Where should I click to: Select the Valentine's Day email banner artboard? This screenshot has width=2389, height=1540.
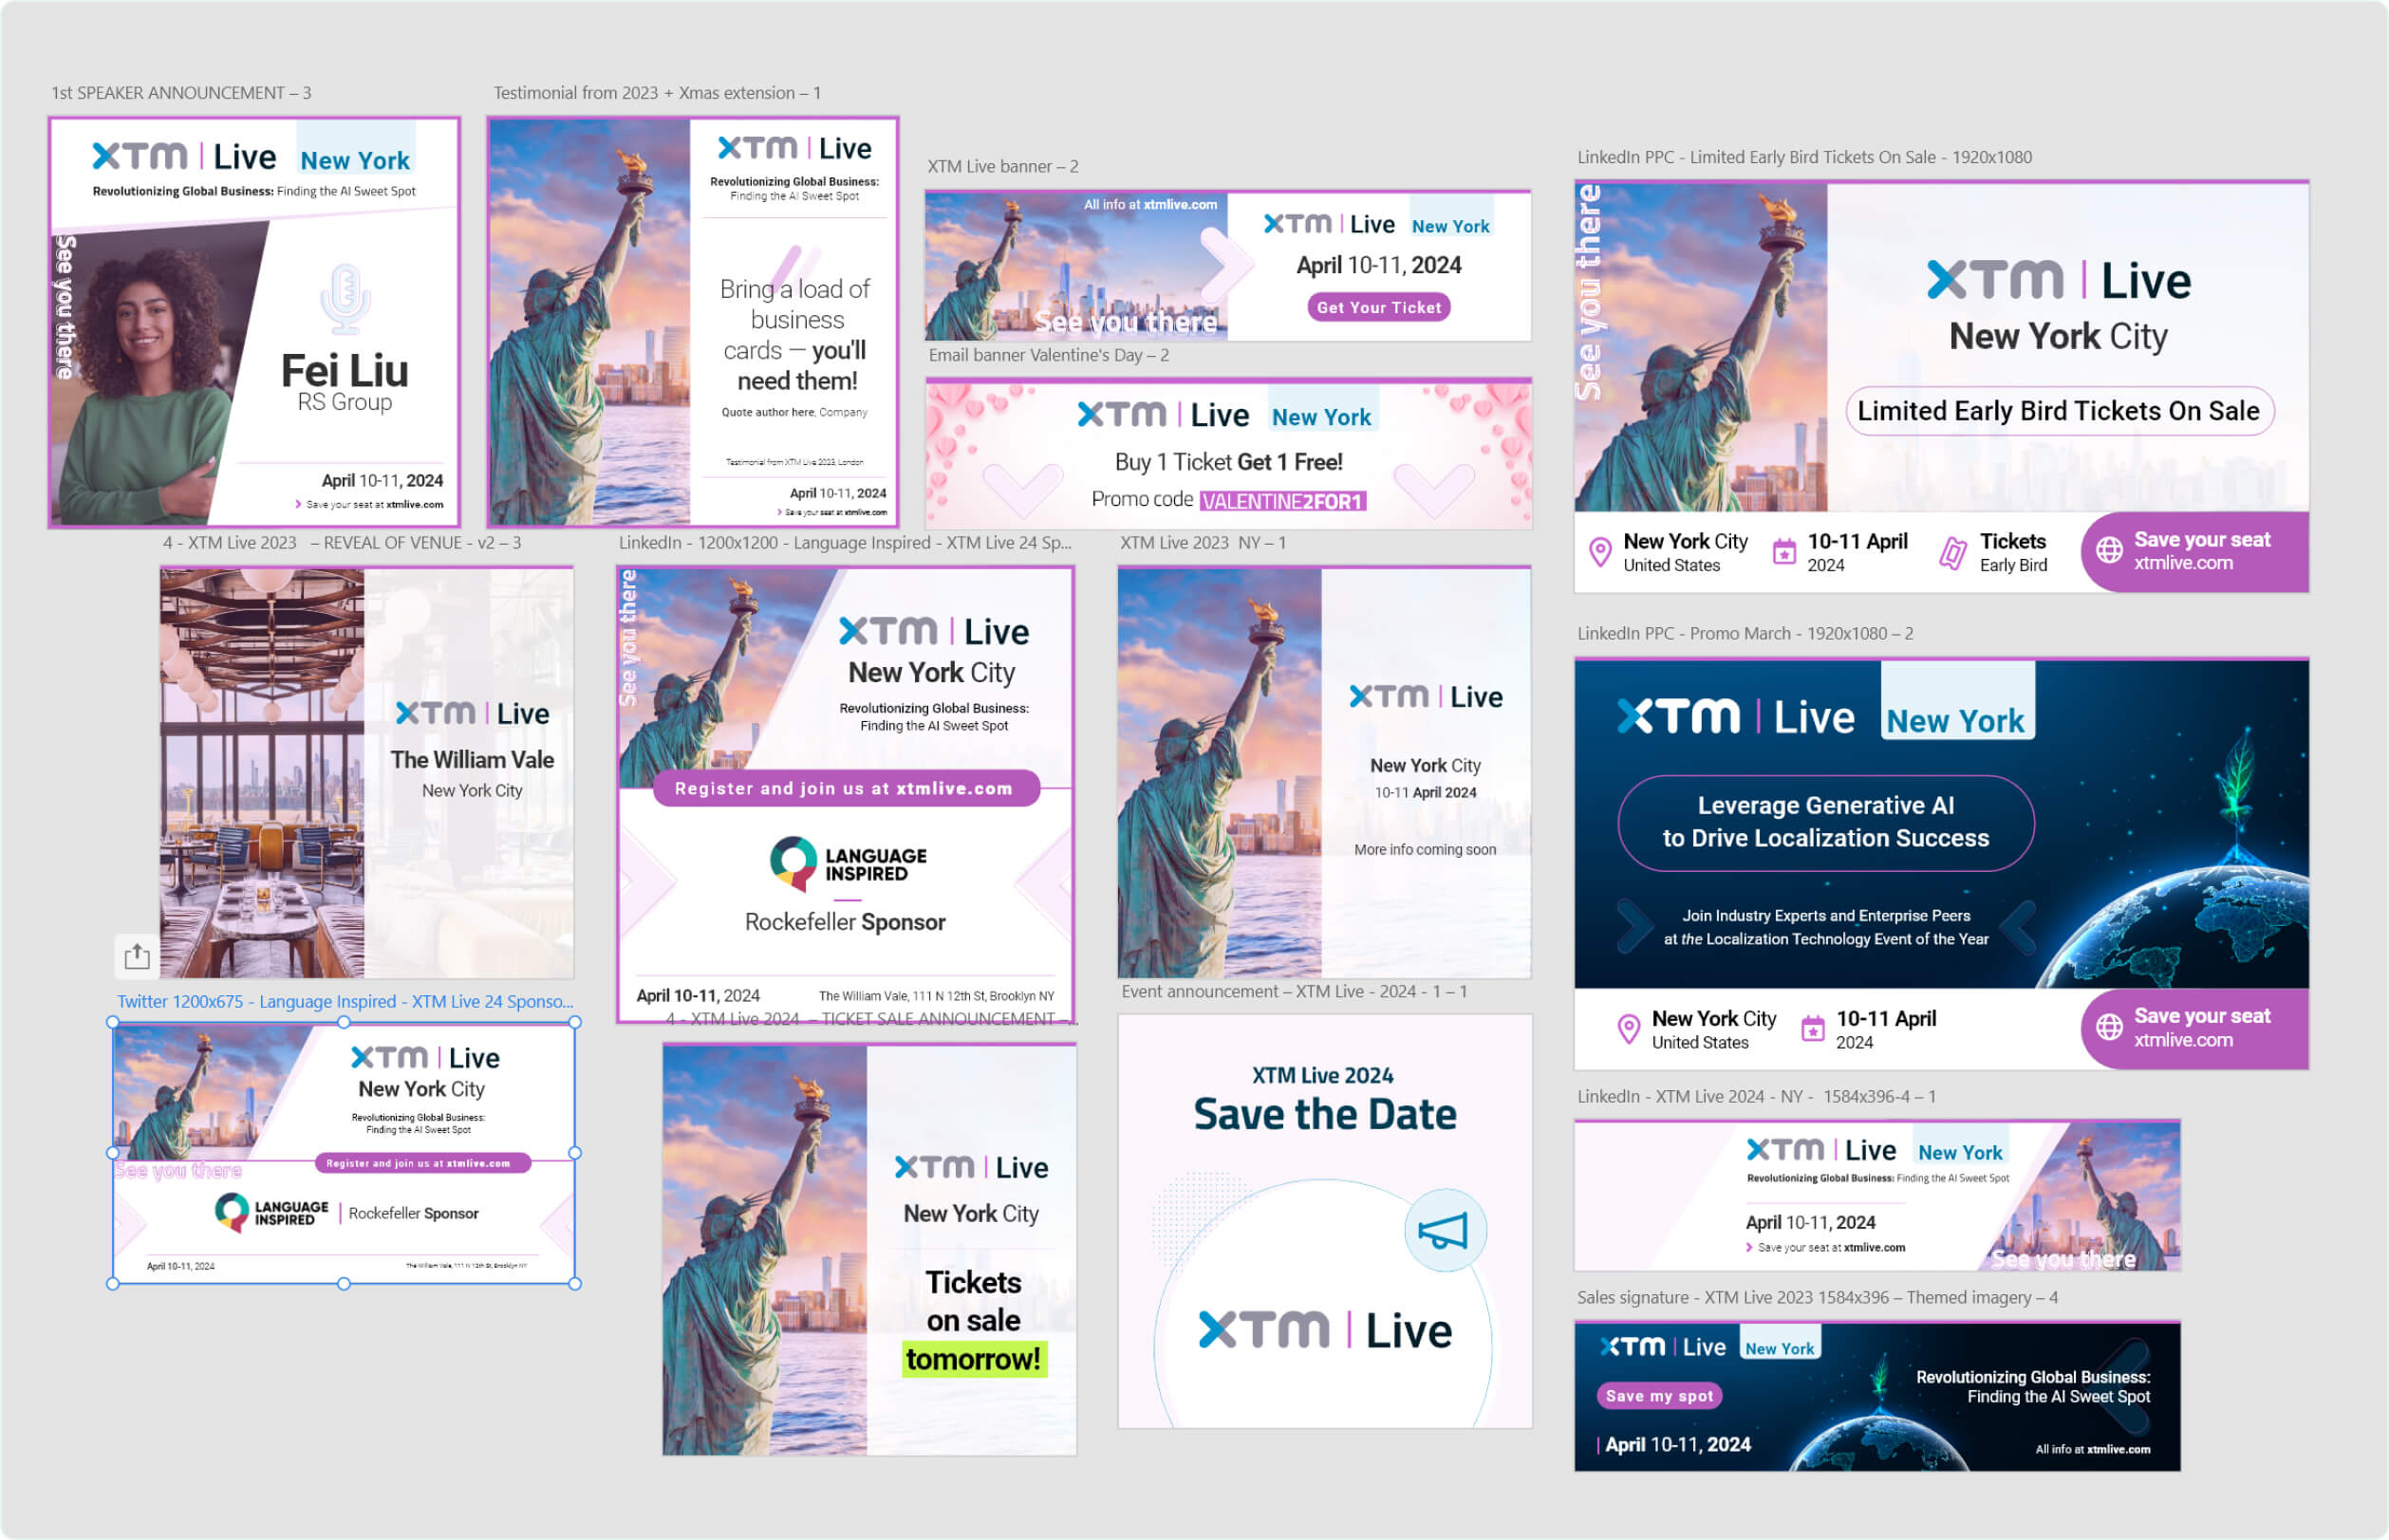pos(1228,454)
